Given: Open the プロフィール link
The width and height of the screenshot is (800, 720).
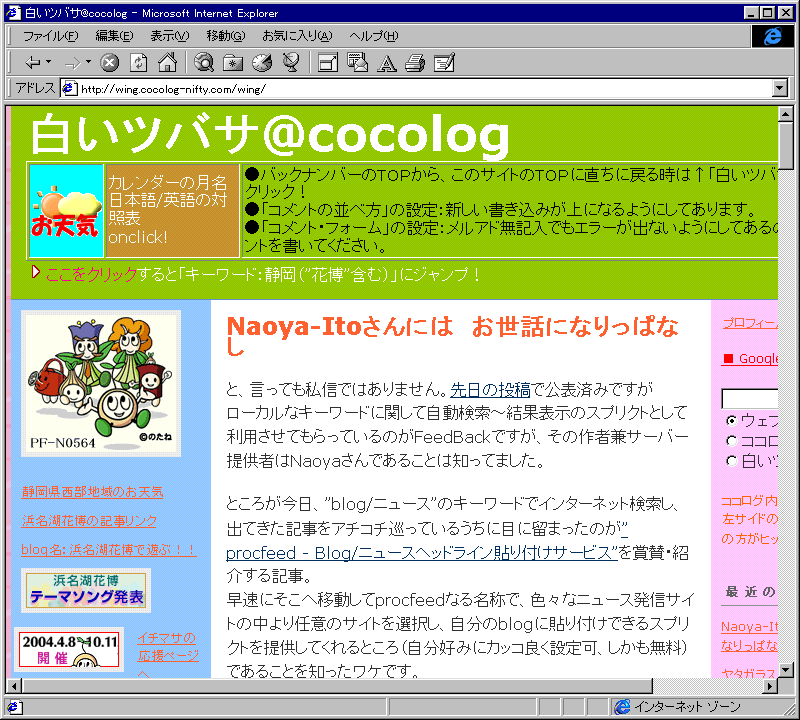Looking at the screenshot, I should [750, 323].
